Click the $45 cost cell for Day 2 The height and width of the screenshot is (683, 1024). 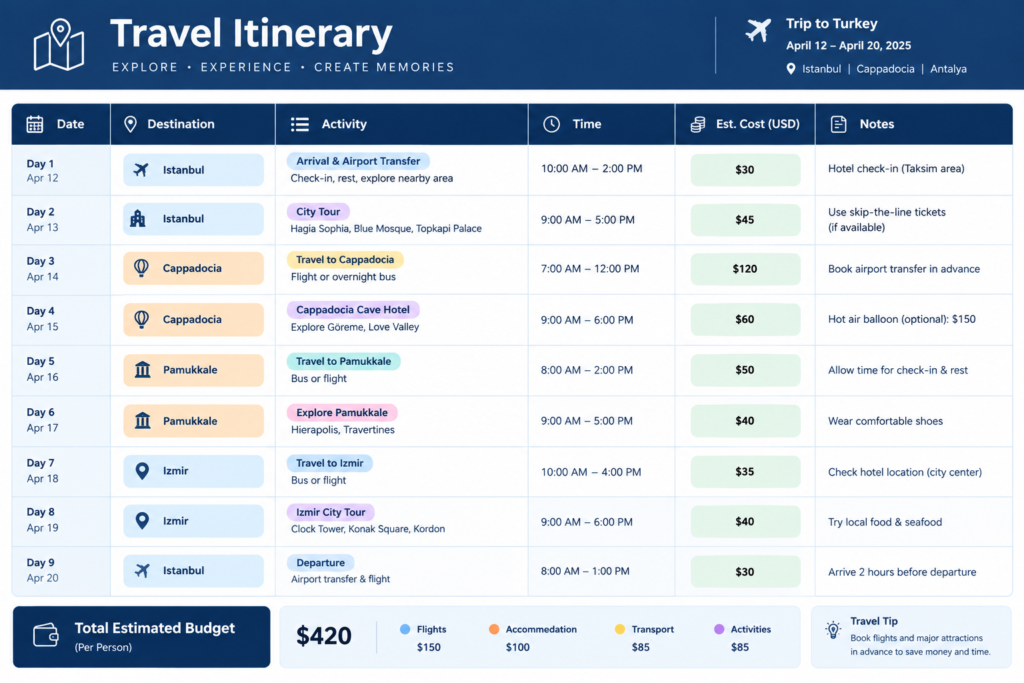745,220
